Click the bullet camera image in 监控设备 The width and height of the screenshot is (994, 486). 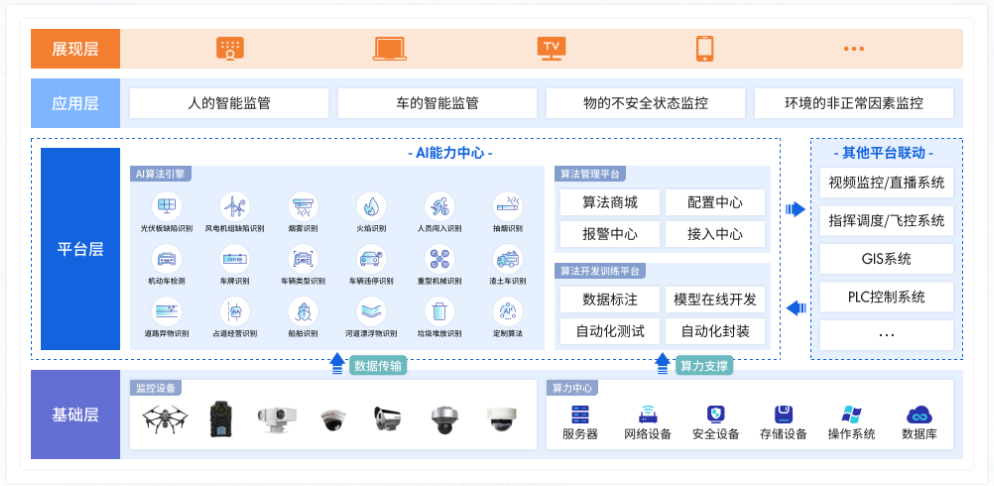387,419
